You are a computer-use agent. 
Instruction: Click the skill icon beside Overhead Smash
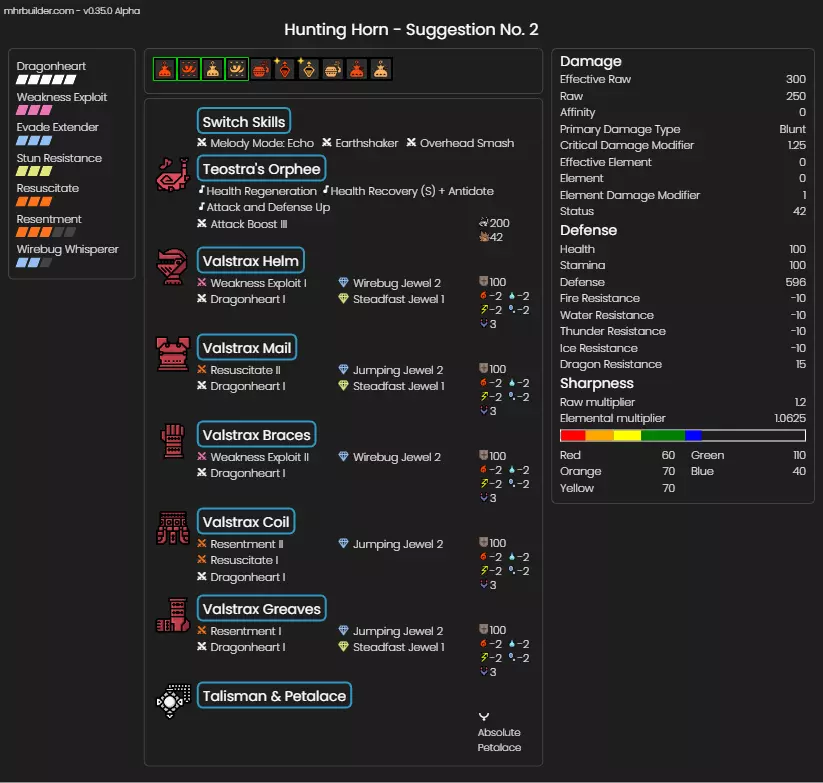click(x=411, y=142)
